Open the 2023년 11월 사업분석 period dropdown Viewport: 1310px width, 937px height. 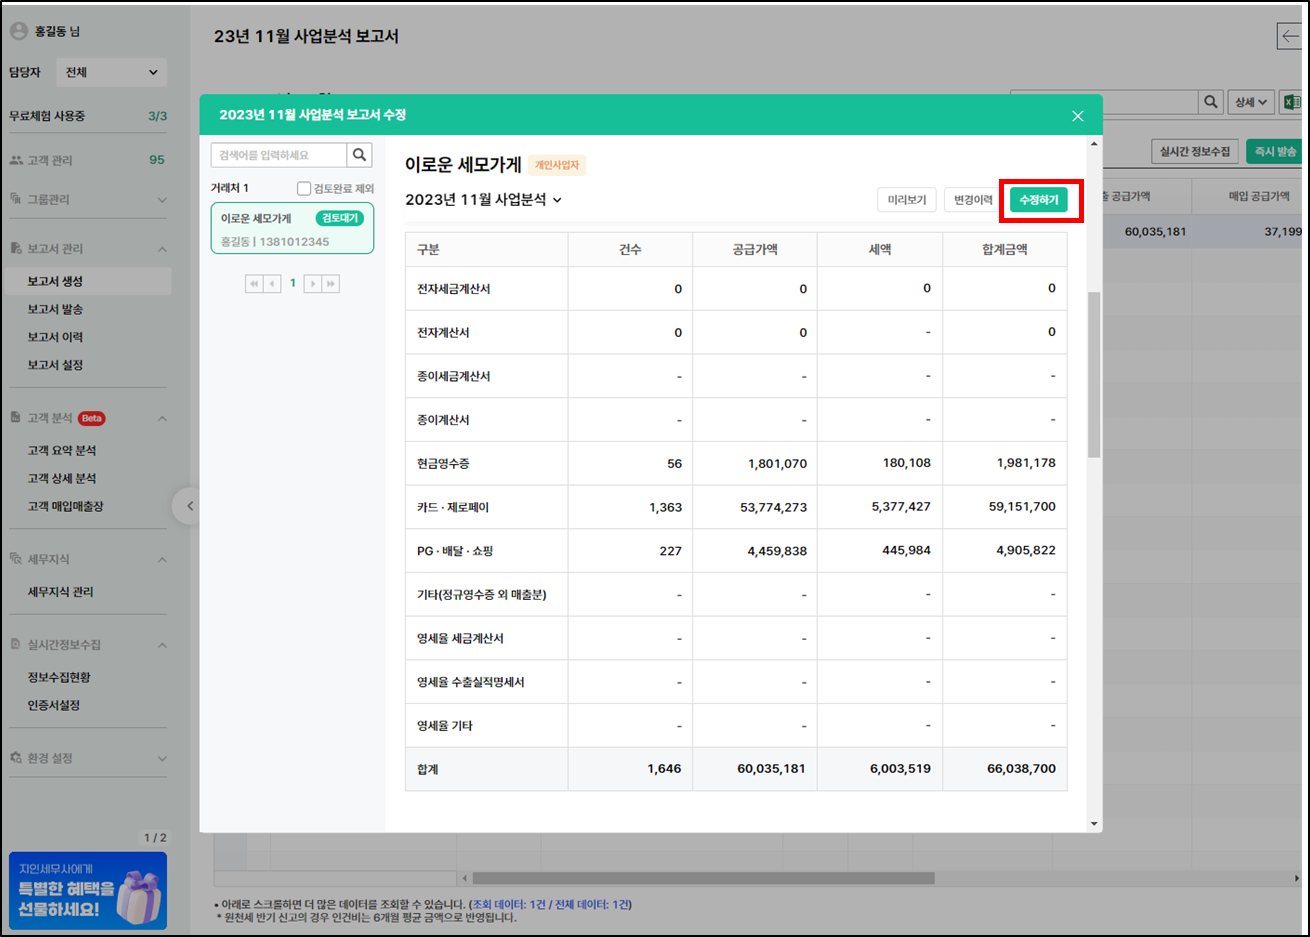point(484,200)
